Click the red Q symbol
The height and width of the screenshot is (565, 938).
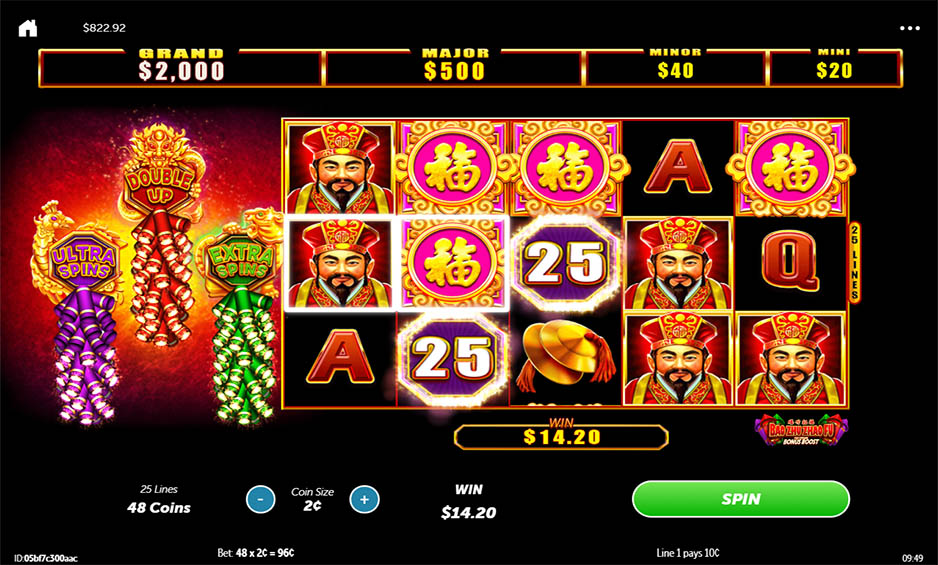(x=790, y=262)
